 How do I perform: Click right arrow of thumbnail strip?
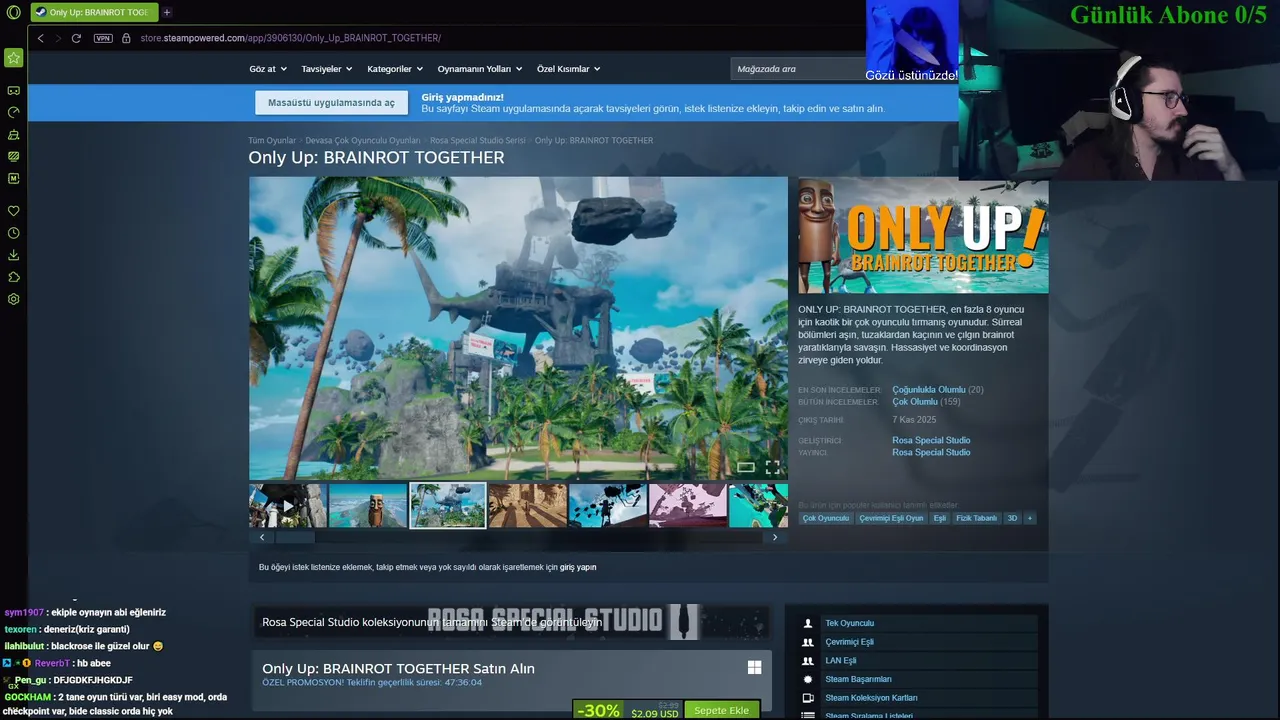pyautogui.click(x=774, y=537)
